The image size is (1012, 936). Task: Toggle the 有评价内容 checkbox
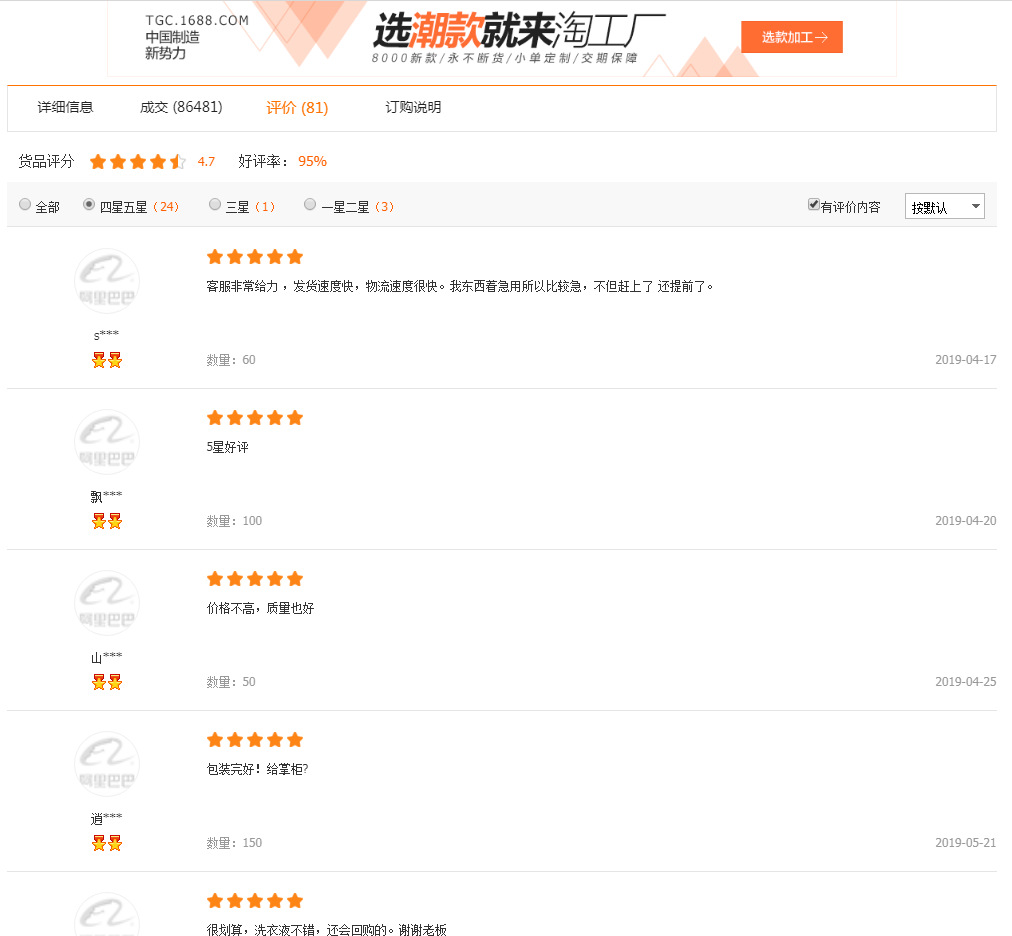(814, 205)
